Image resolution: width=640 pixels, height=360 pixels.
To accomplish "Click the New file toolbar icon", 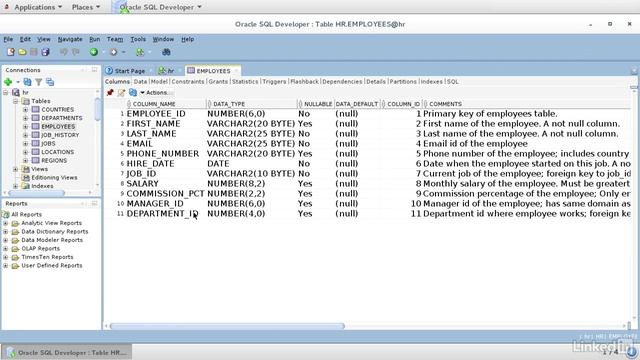I will (x=11, y=52).
